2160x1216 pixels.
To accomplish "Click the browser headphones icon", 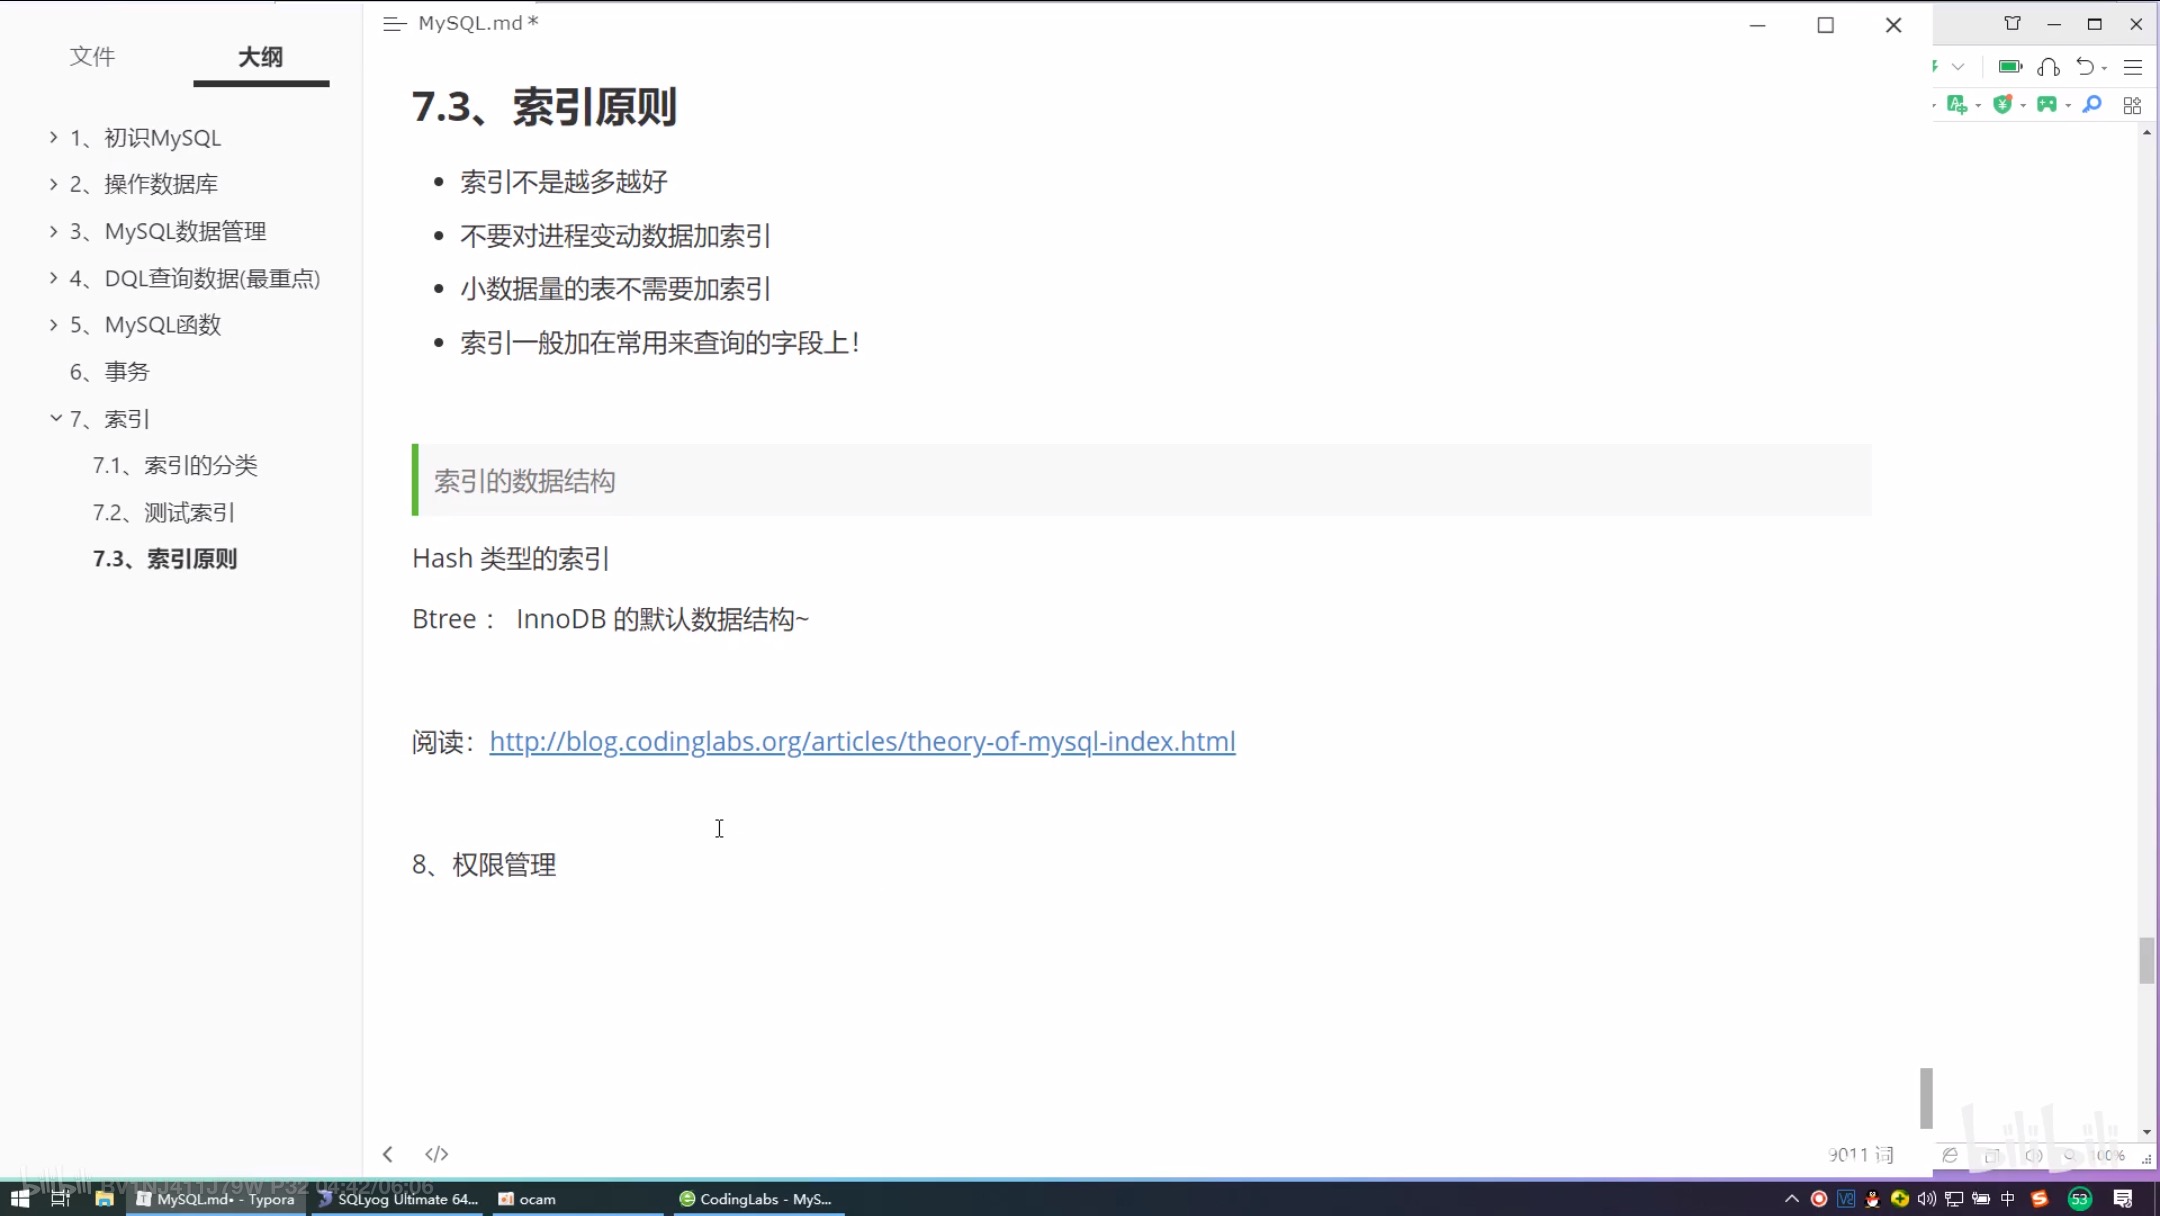I will pos(2048,67).
